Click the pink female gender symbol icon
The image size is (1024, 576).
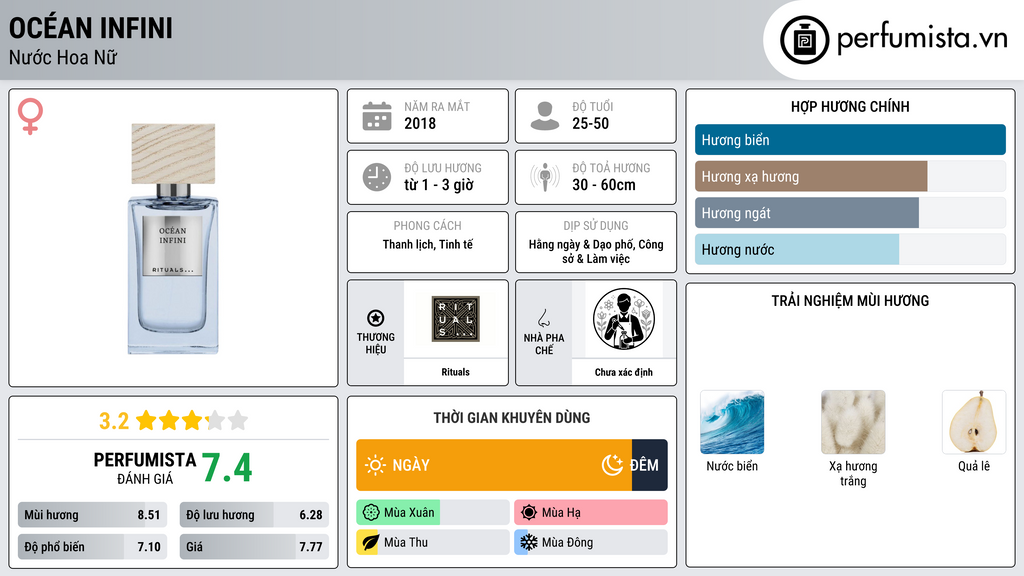click(x=30, y=116)
